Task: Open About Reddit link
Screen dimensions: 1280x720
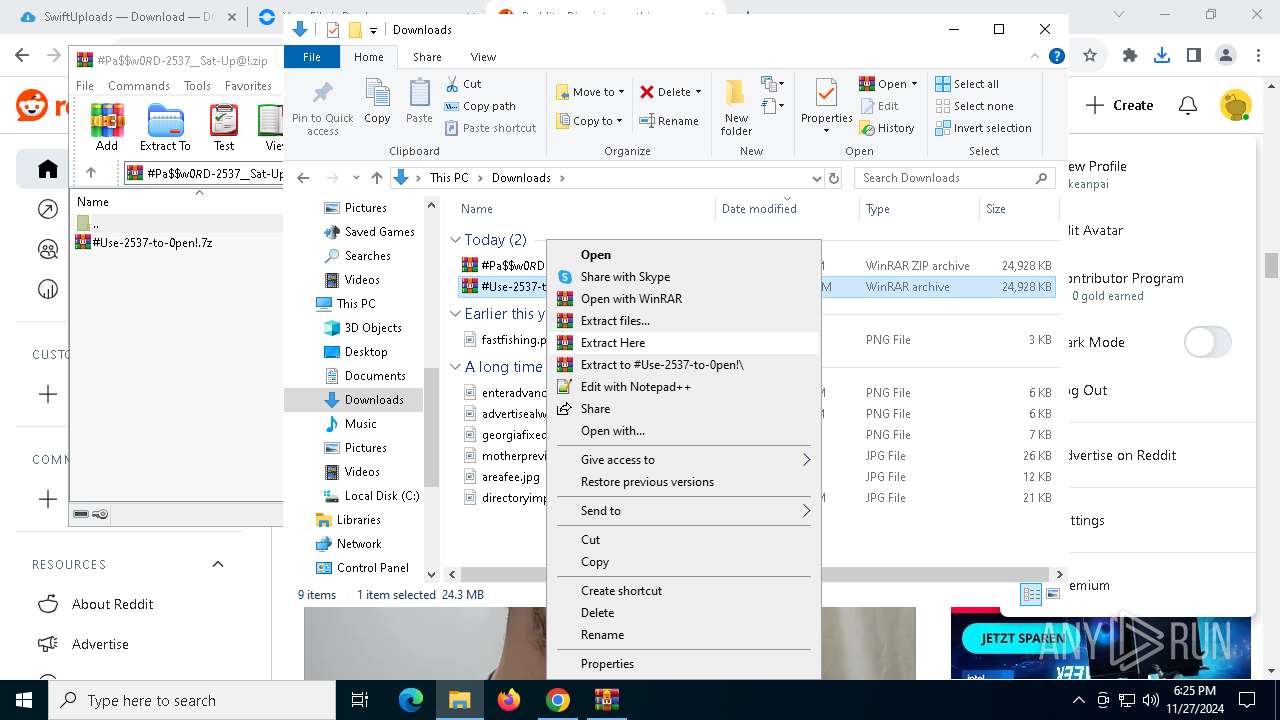Action: tap(112, 604)
